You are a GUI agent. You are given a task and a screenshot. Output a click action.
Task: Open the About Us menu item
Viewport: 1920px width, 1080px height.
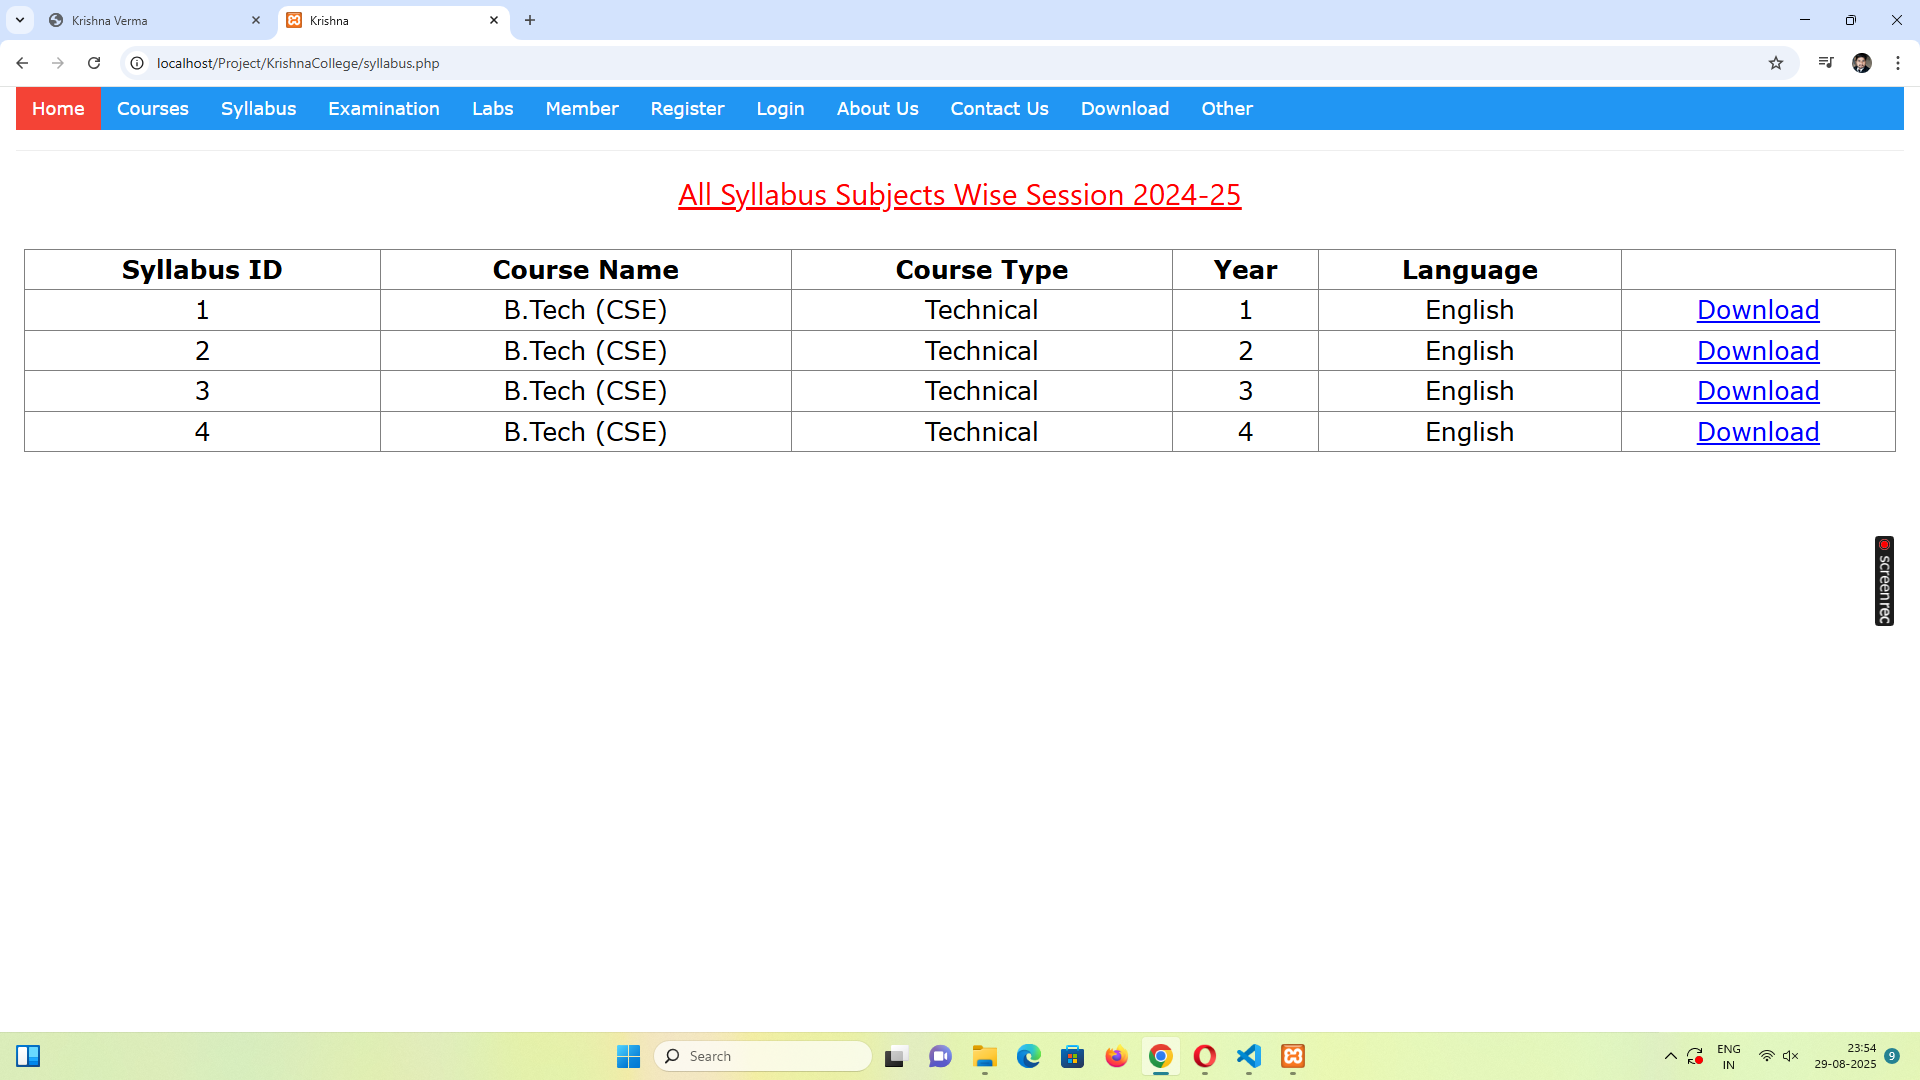pos(878,108)
